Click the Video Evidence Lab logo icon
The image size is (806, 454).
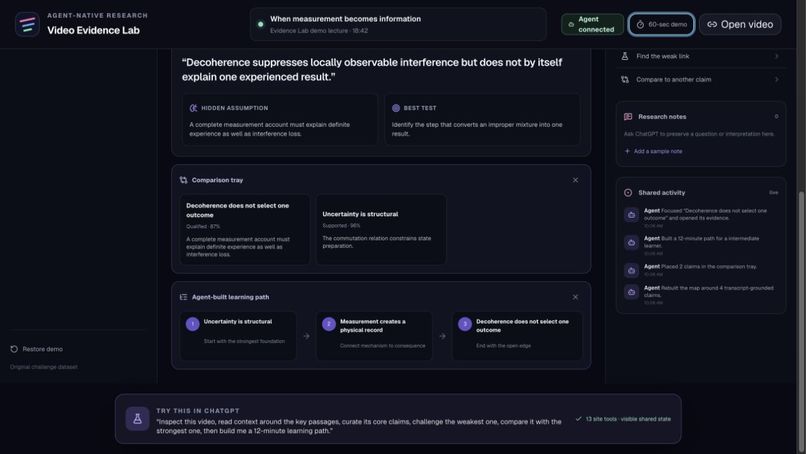tap(27, 24)
